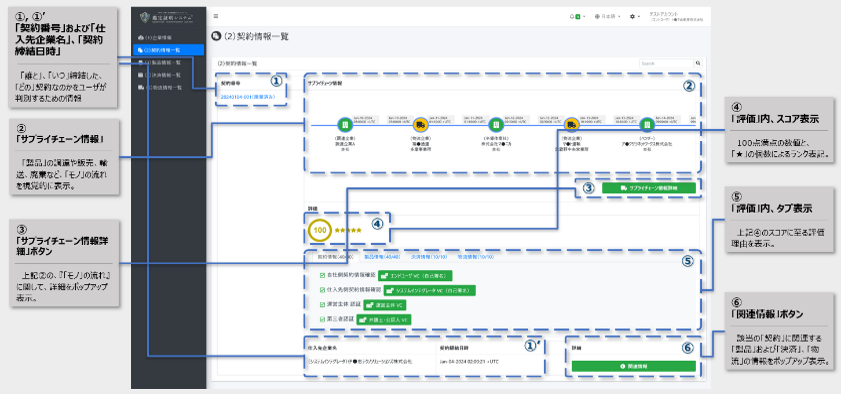Switch to the 契約情報(40/40) tab
Screen dimensions: 841x395
point(335,258)
